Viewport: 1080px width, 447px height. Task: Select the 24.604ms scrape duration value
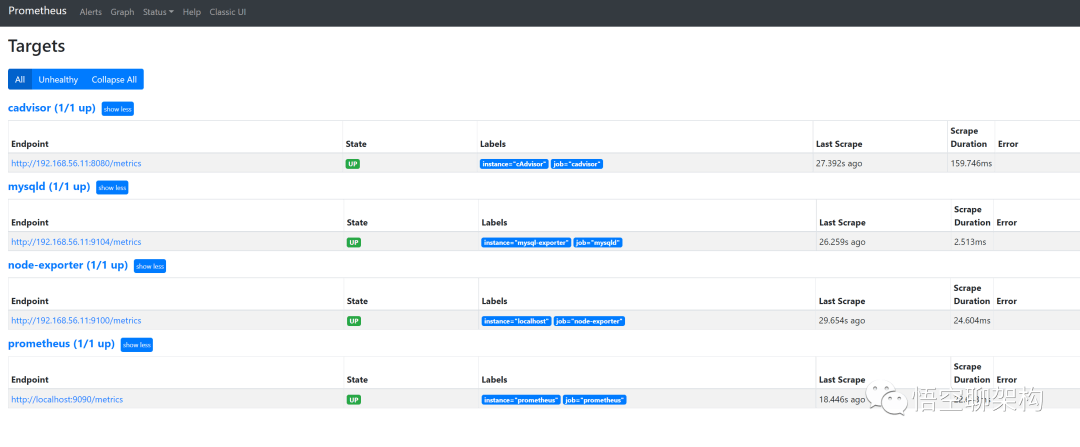point(972,320)
